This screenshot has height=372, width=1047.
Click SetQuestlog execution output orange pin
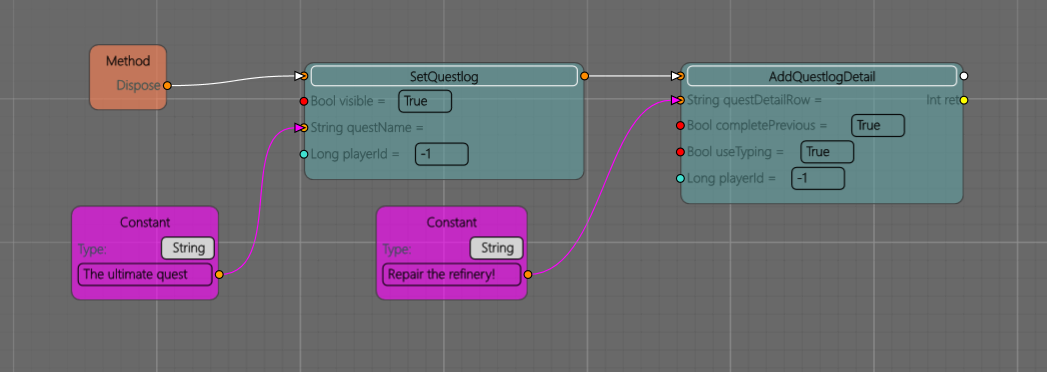click(584, 76)
